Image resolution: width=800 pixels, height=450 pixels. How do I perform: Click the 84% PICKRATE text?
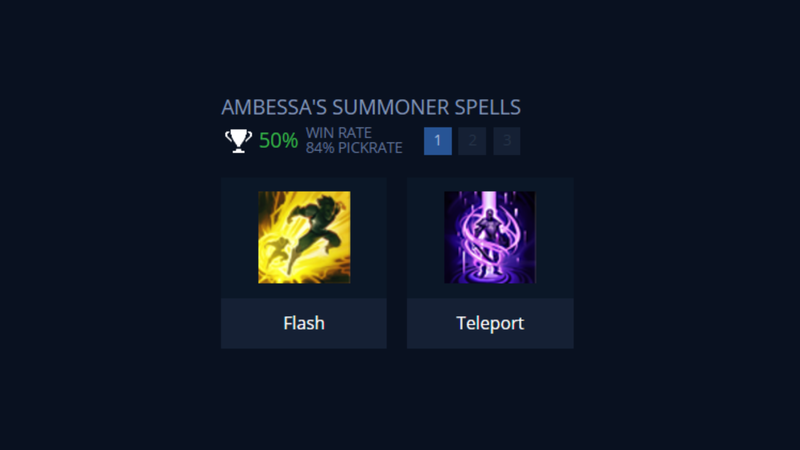[x=354, y=148]
